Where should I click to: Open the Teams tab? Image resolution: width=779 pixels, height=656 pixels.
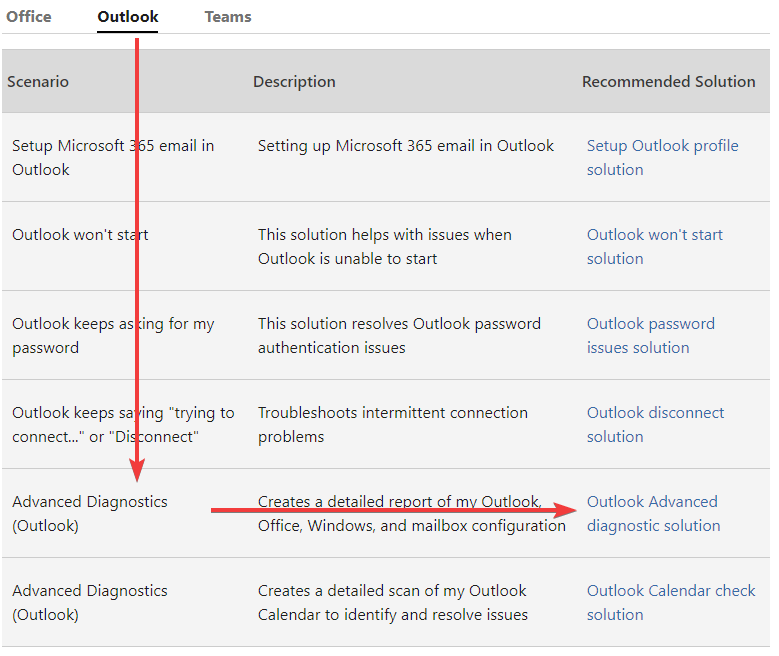pyautogui.click(x=228, y=17)
